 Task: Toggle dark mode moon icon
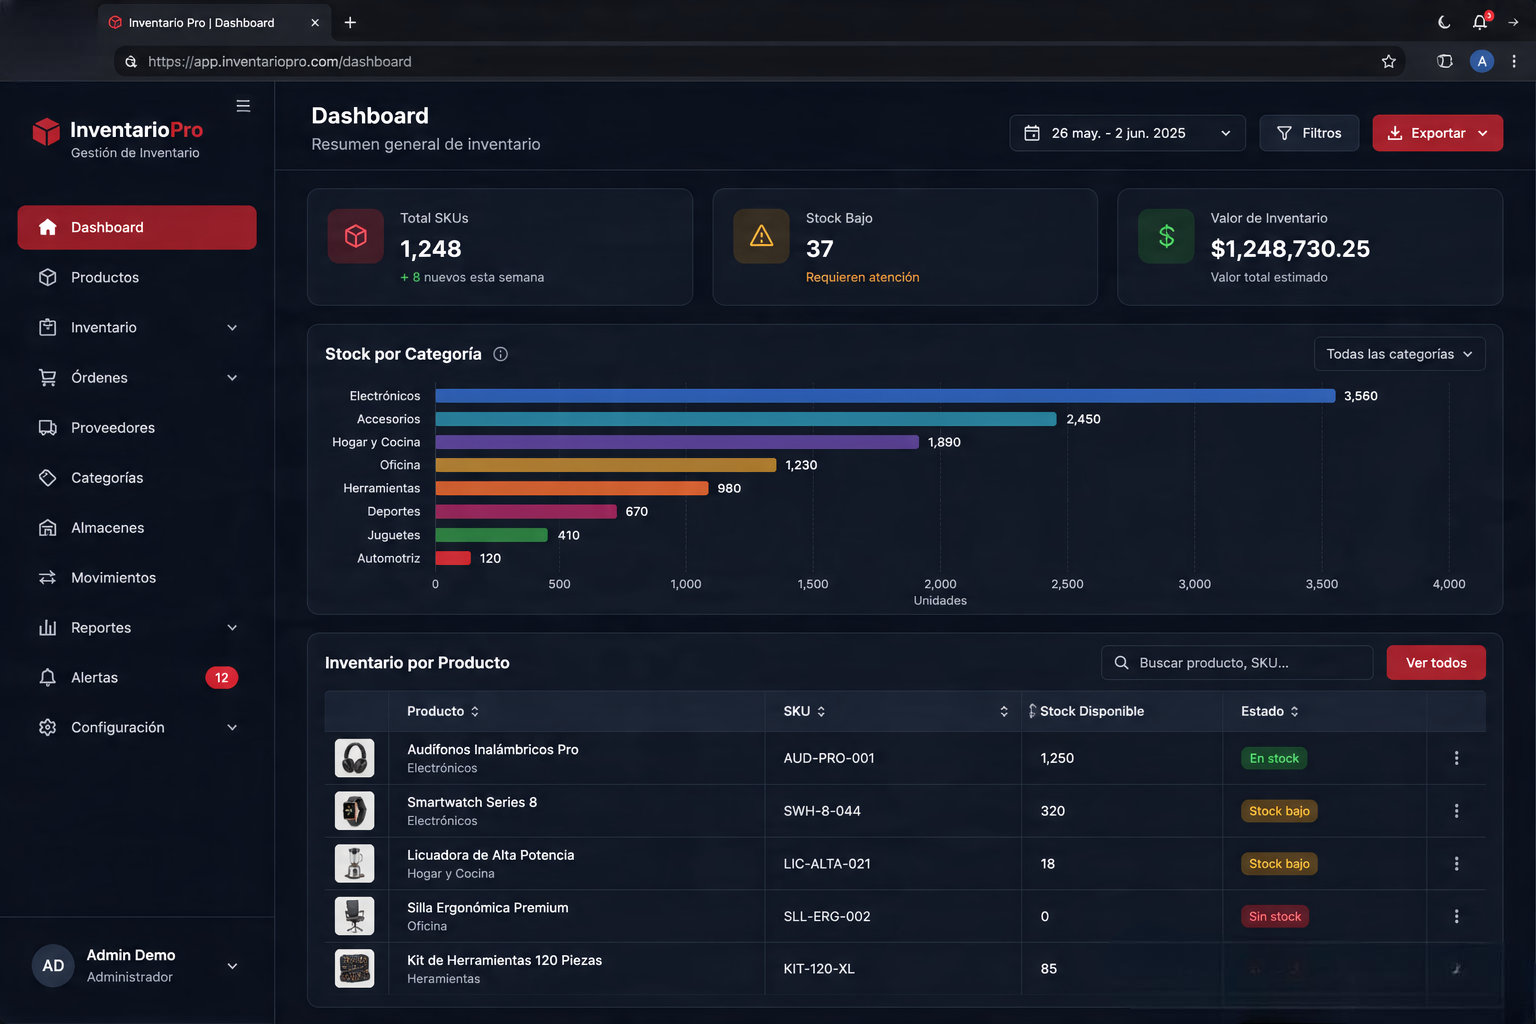[1444, 22]
